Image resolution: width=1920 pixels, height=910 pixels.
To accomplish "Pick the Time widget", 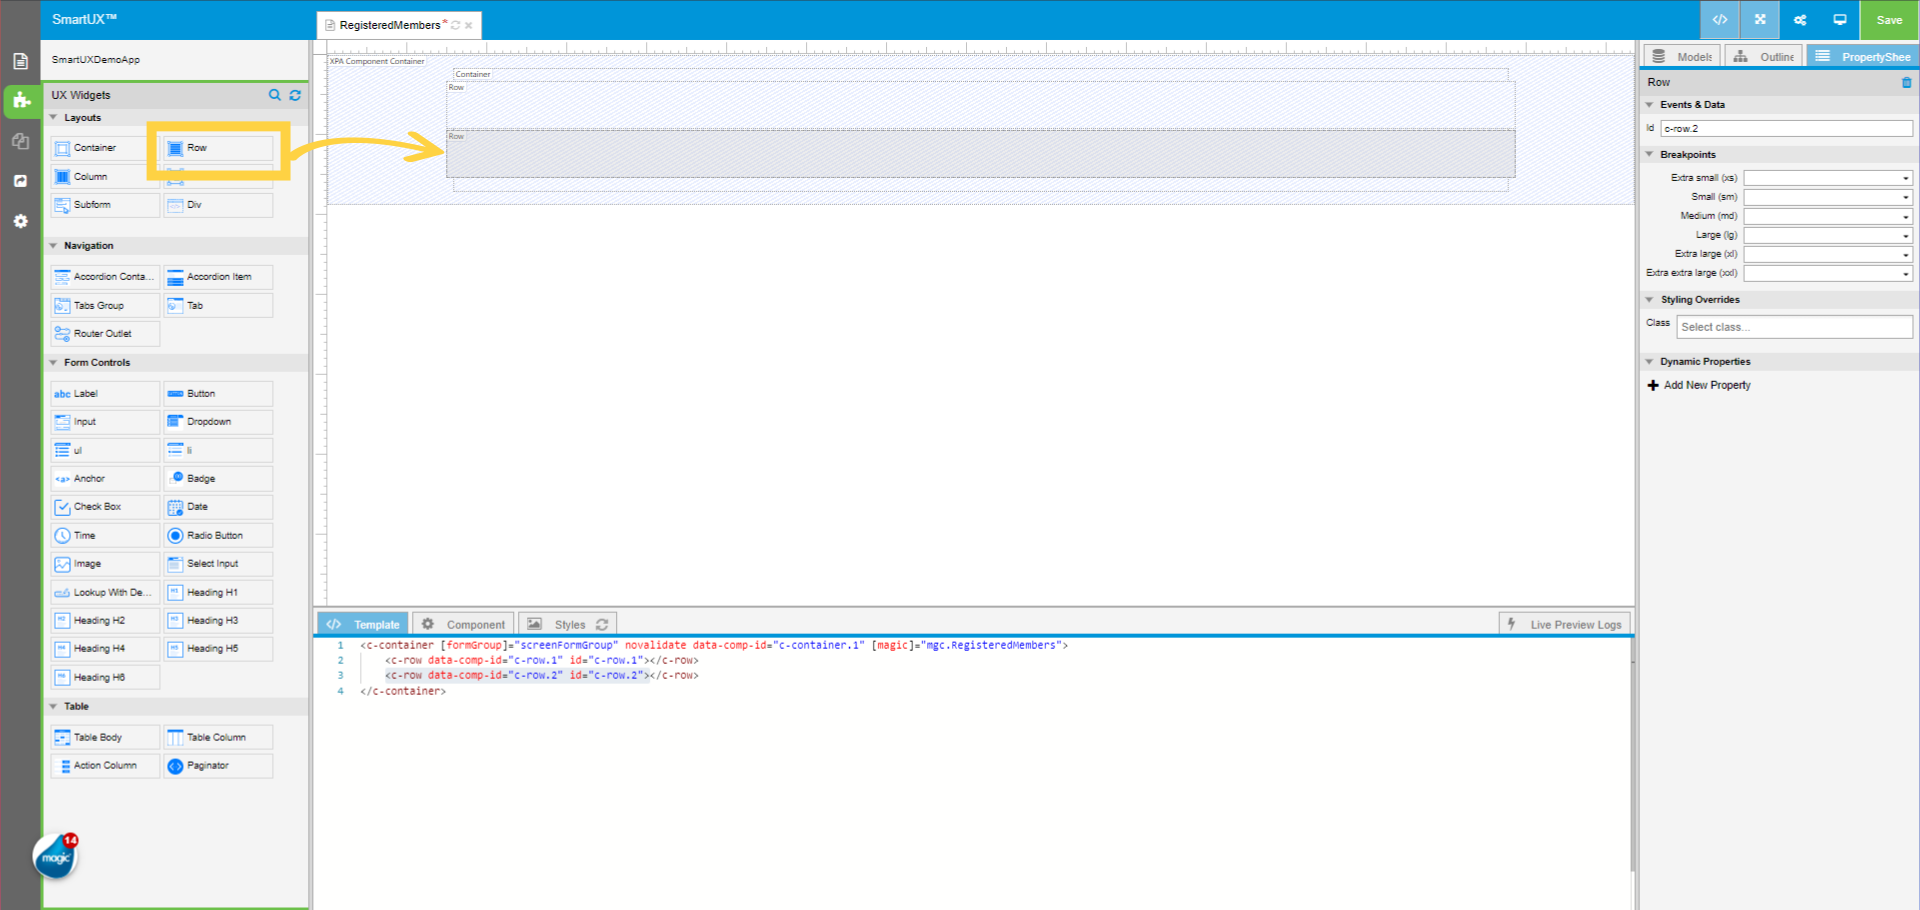I will pos(105,536).
